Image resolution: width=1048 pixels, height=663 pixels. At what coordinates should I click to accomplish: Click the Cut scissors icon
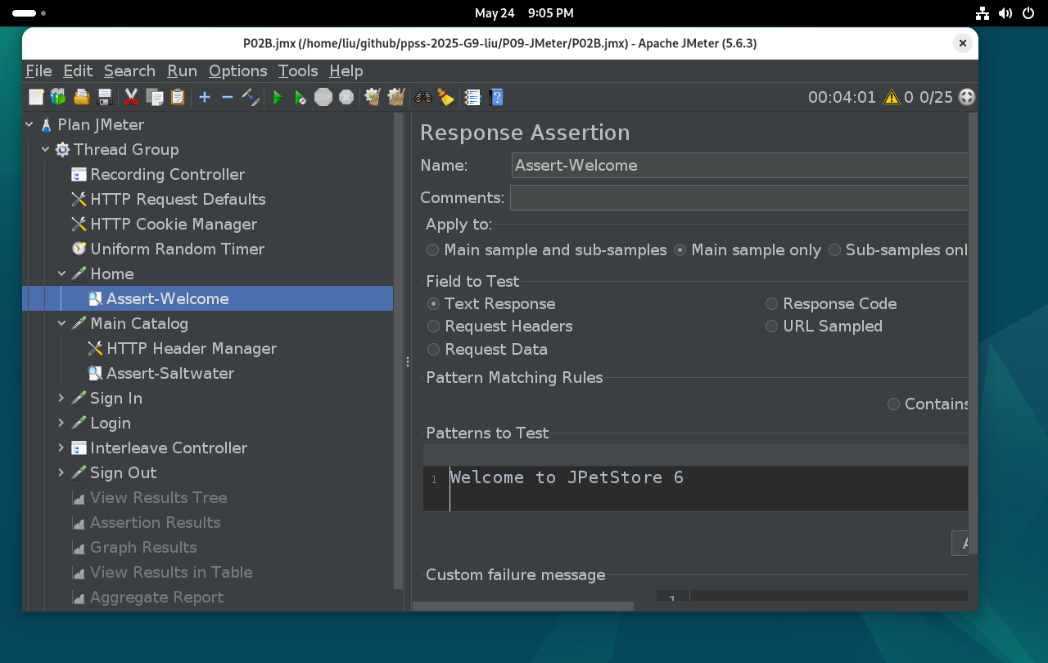(132, 98)
